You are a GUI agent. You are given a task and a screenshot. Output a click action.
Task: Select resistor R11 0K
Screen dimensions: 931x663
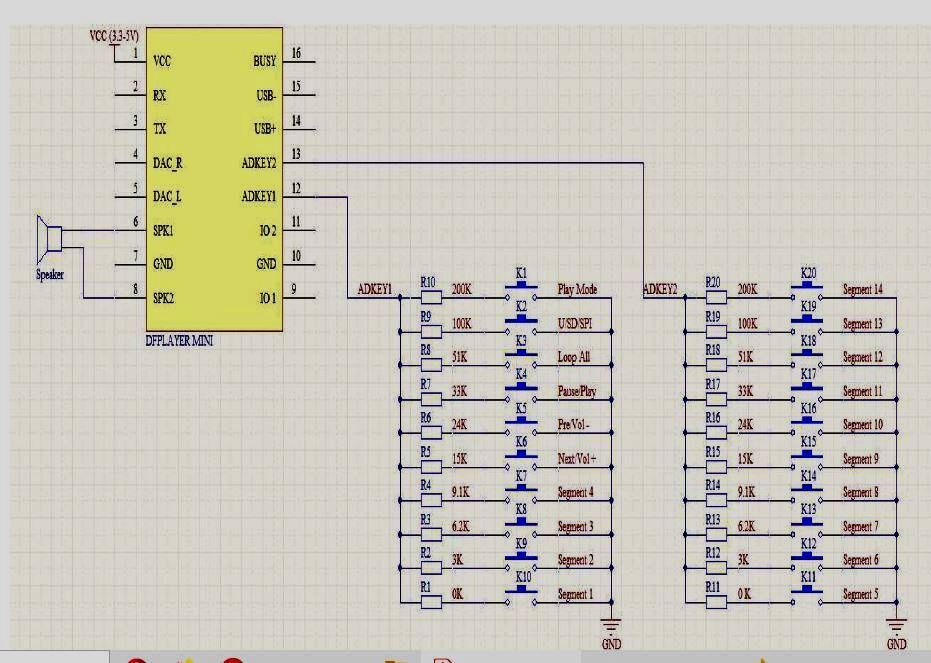click(716, 602)
